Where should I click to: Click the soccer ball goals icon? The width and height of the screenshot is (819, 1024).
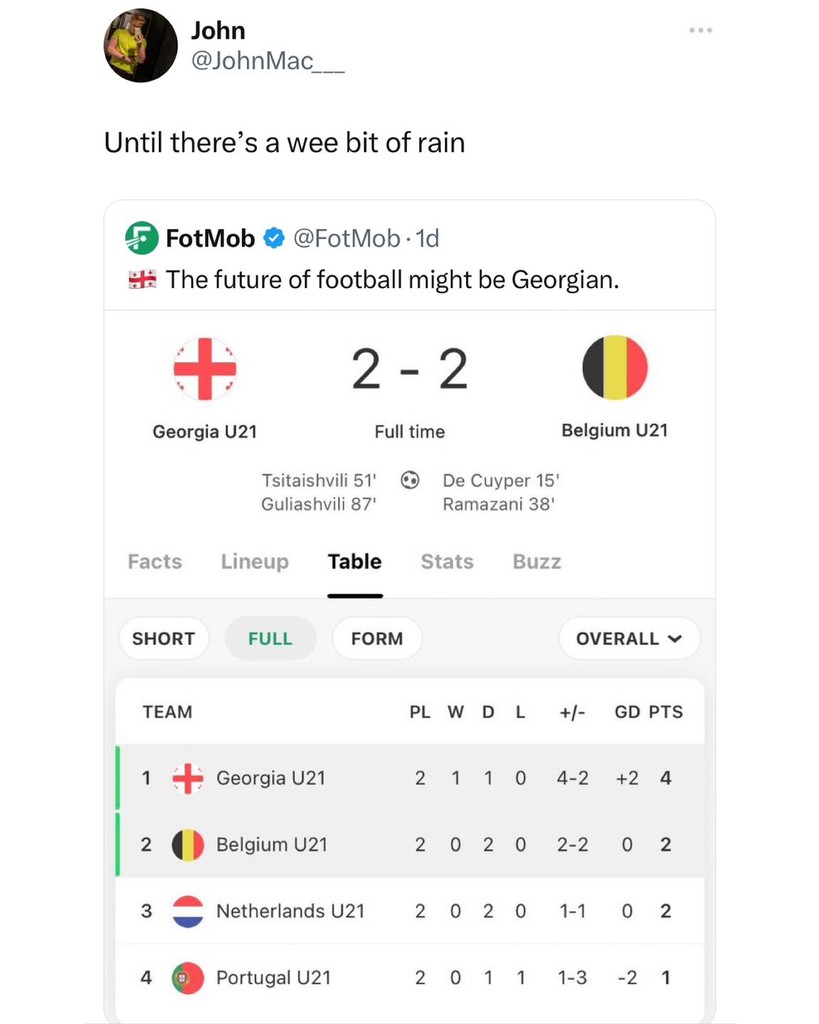(409, 480)
